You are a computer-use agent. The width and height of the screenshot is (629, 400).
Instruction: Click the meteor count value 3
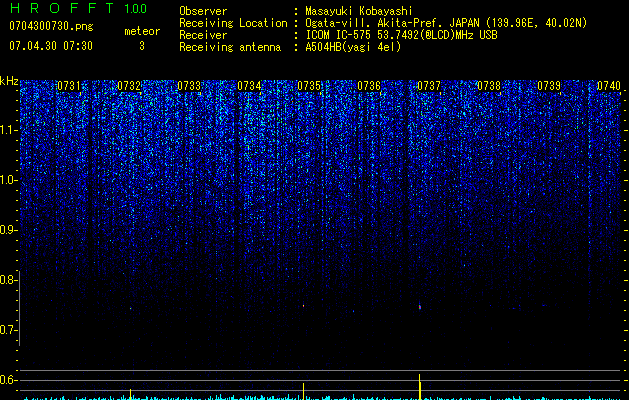tap(142, 46)
